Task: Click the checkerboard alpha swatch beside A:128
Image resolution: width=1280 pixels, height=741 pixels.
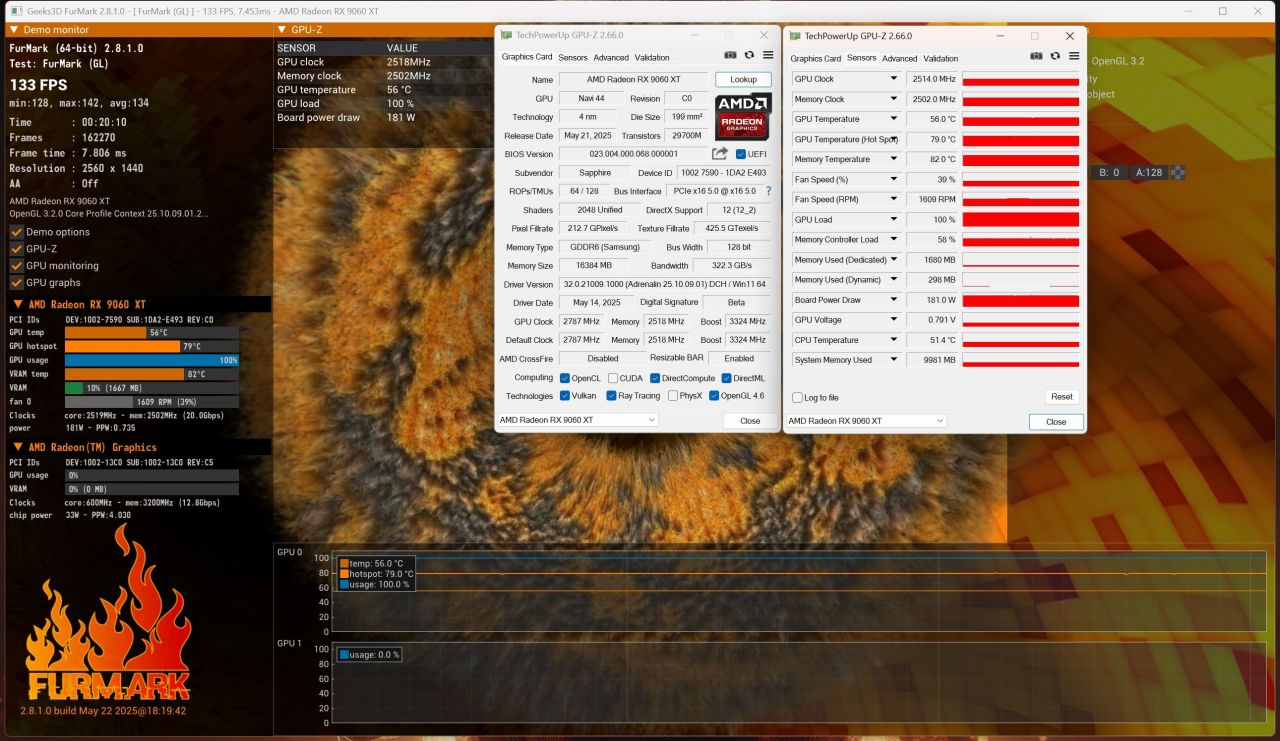Action: pyautogui.click(x=1179, y=172)
